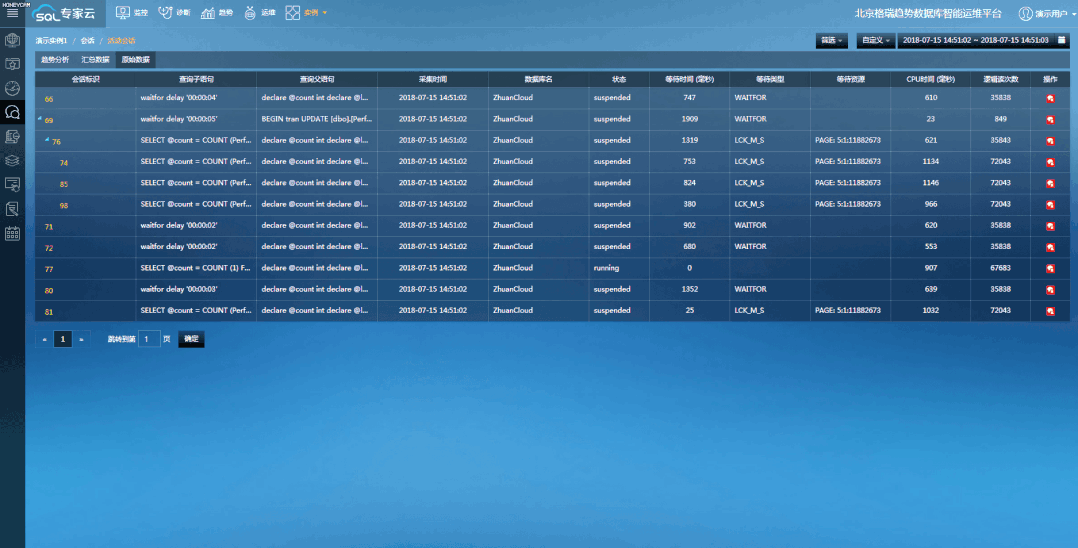The width and height of the screenshot is (1078, 548).
Task: Open the 诊断 diagnosis menu
Action: point(175,13)
